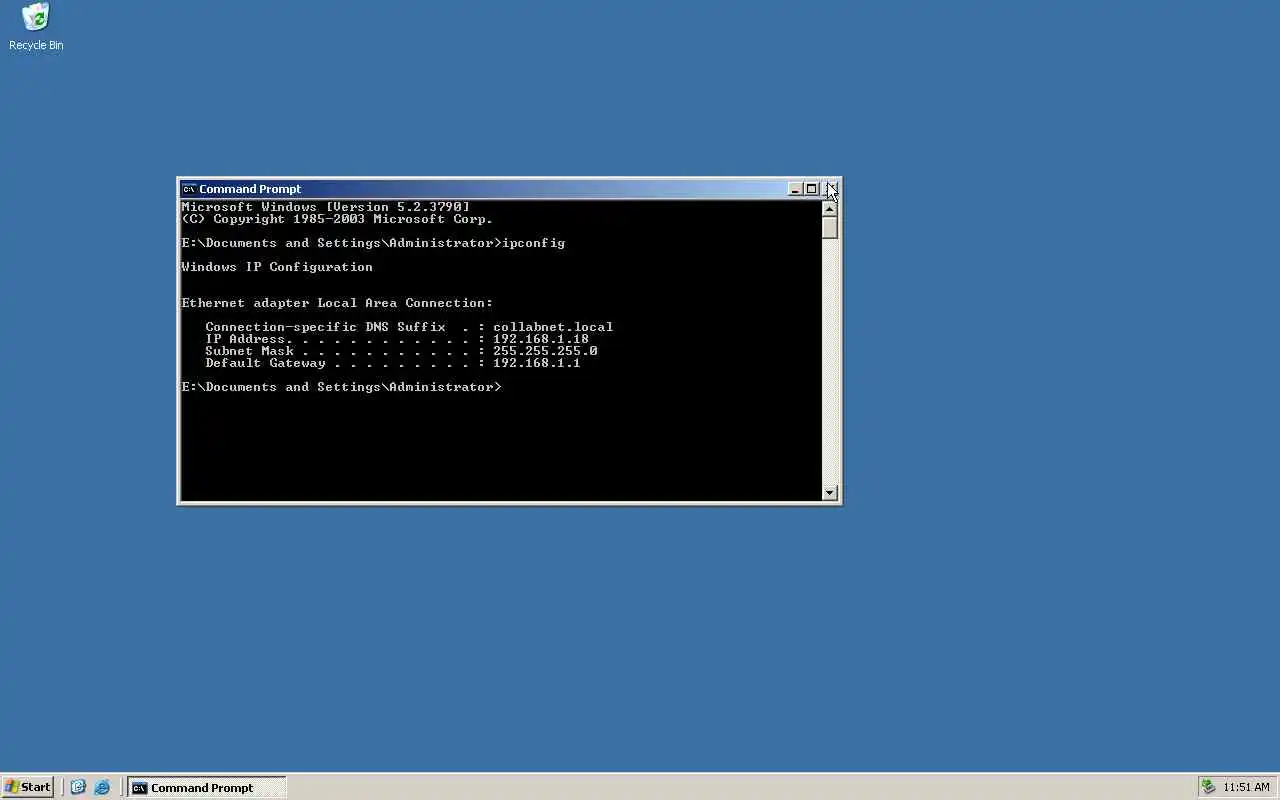1280x800 pixels.
Task: Click the scrollbar down arrow
Action: pos(830,492)
